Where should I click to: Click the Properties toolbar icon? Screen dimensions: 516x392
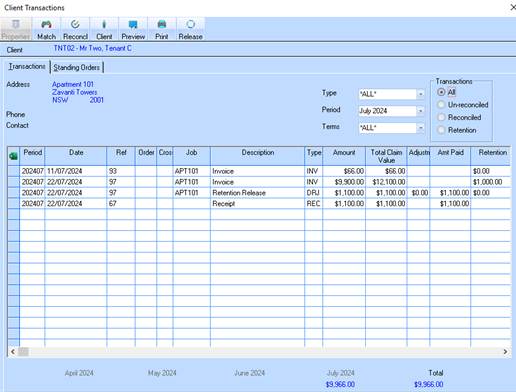[x=16, y=29]
